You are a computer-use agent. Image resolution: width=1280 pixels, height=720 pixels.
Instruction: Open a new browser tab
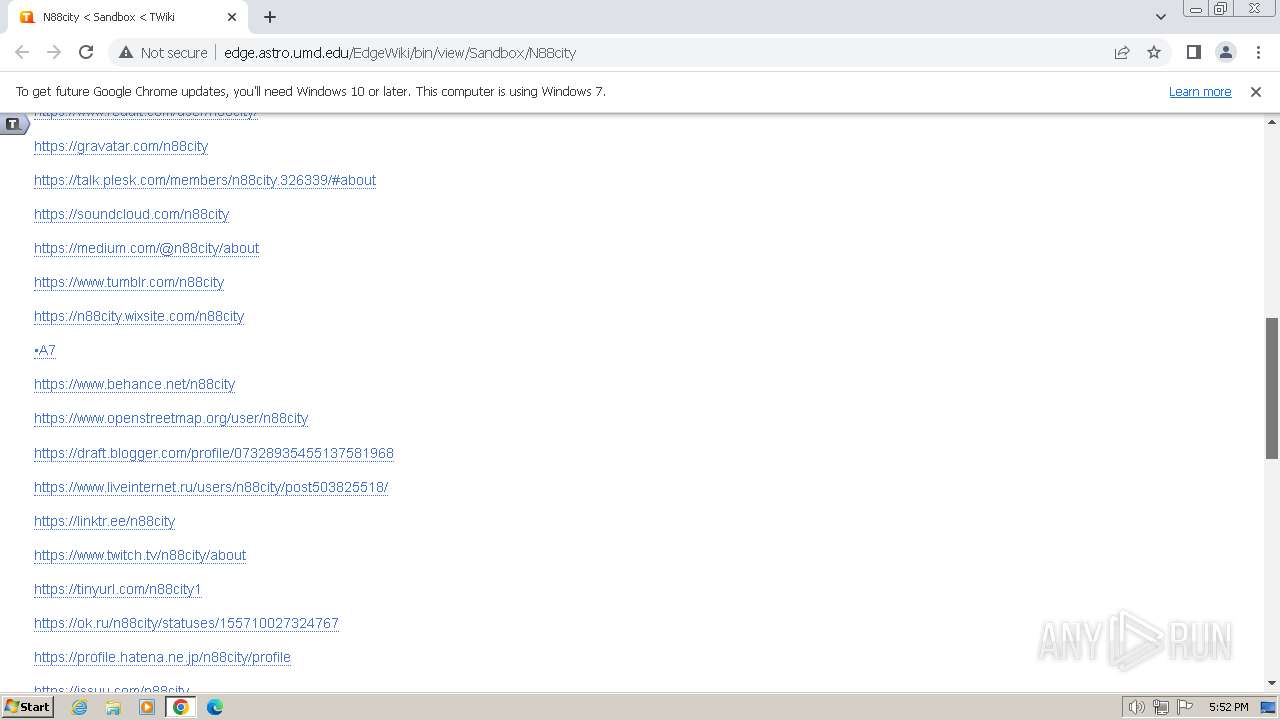(270, 17)
